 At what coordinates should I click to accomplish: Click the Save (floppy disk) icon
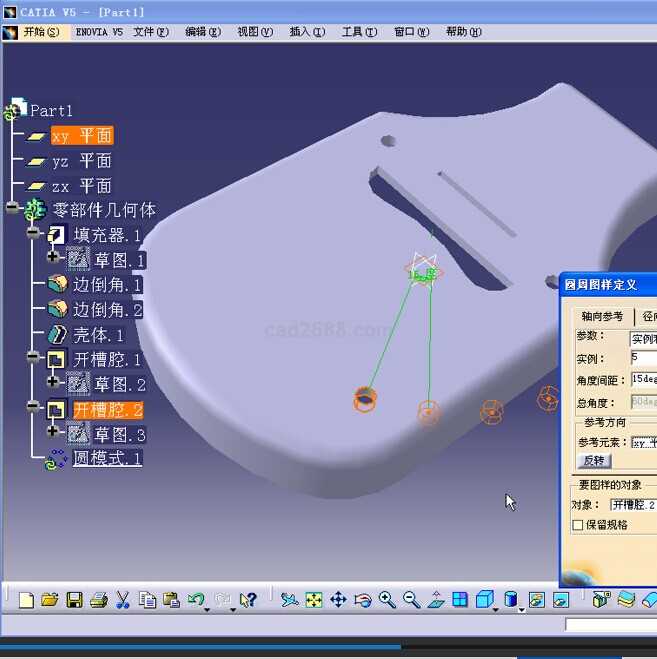click(74, 600)
